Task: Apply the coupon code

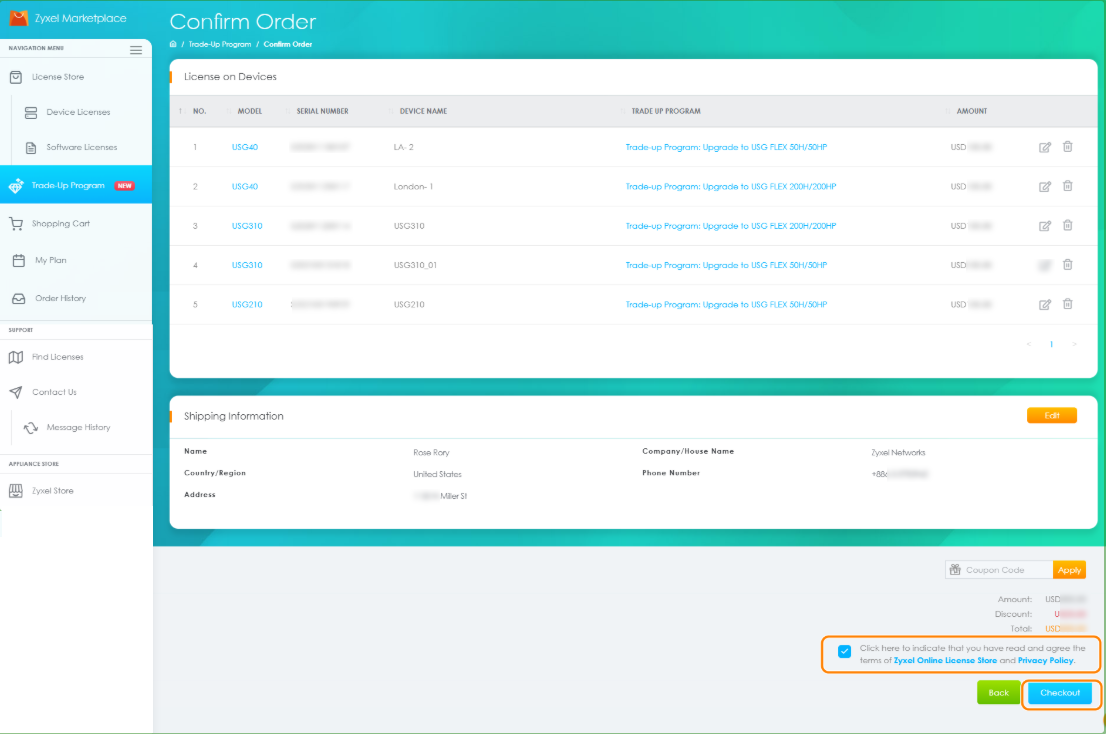Action: click(x=1069, y=570)
